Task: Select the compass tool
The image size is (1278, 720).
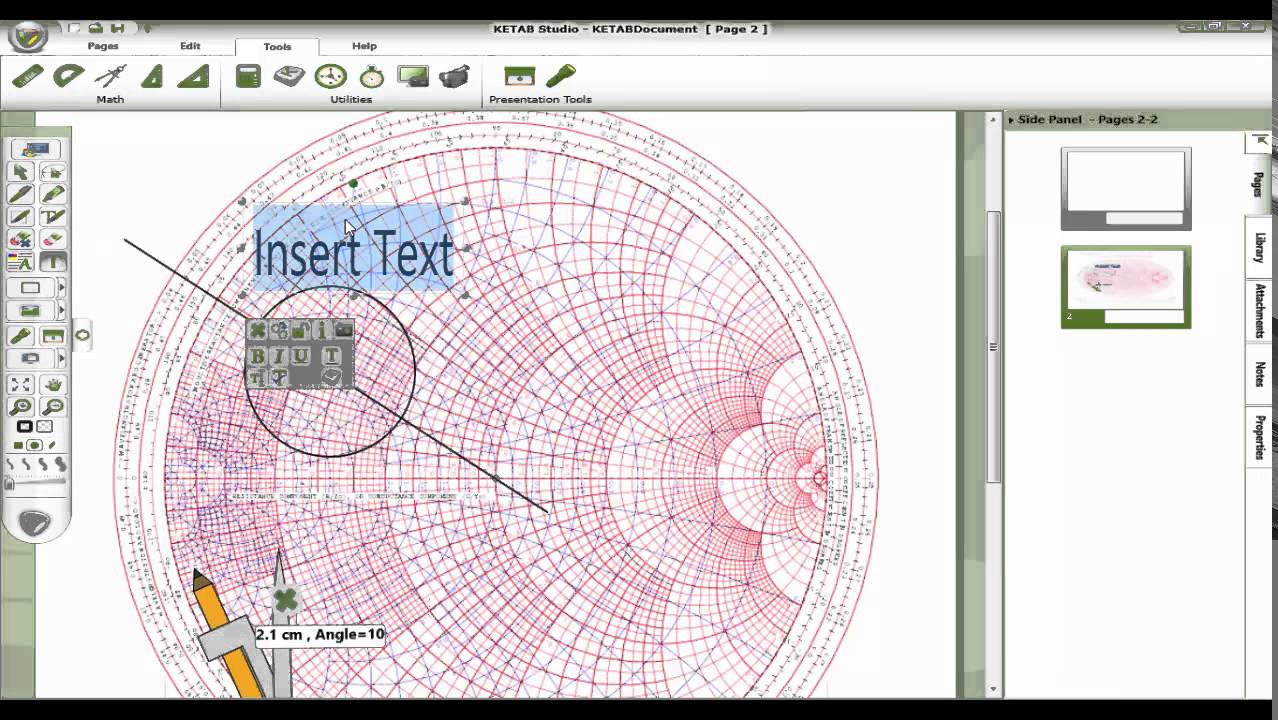Action: point(110,76)
